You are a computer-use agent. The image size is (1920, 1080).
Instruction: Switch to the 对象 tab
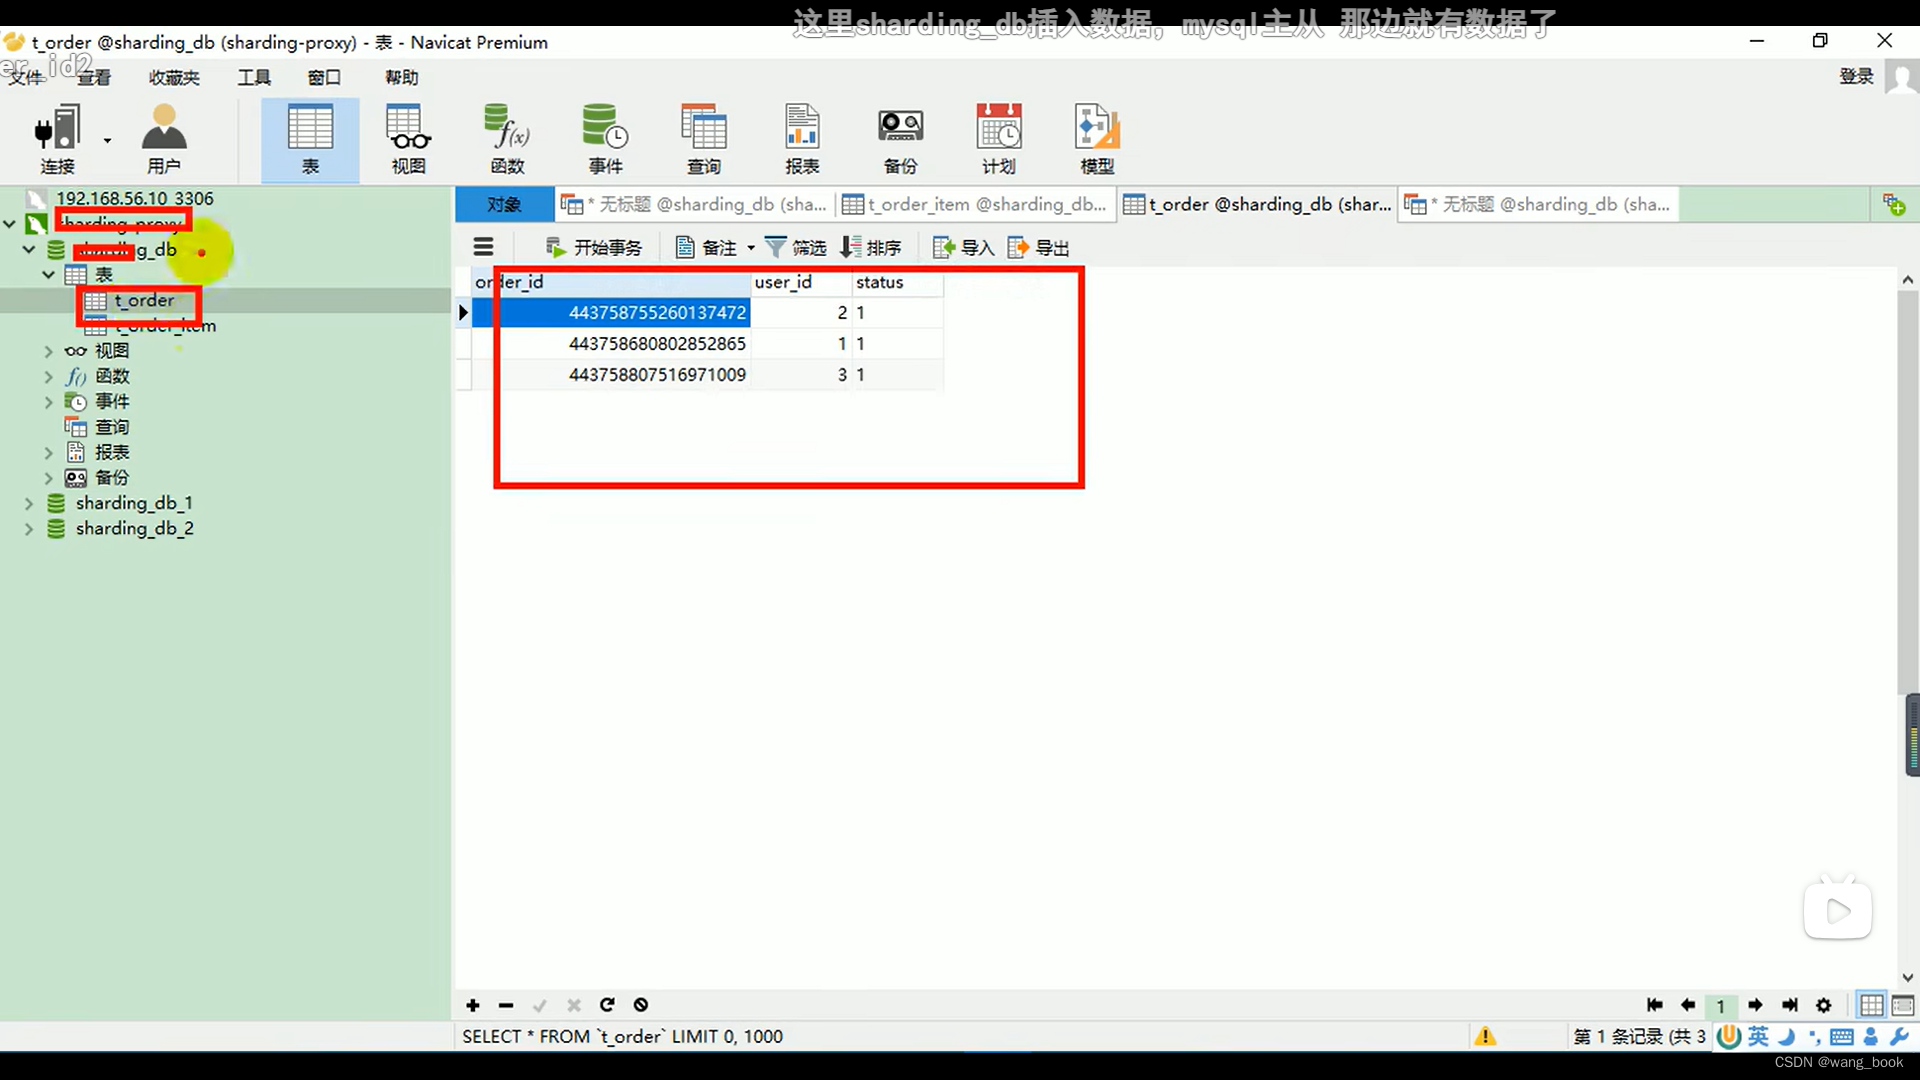tap(504, 204)
